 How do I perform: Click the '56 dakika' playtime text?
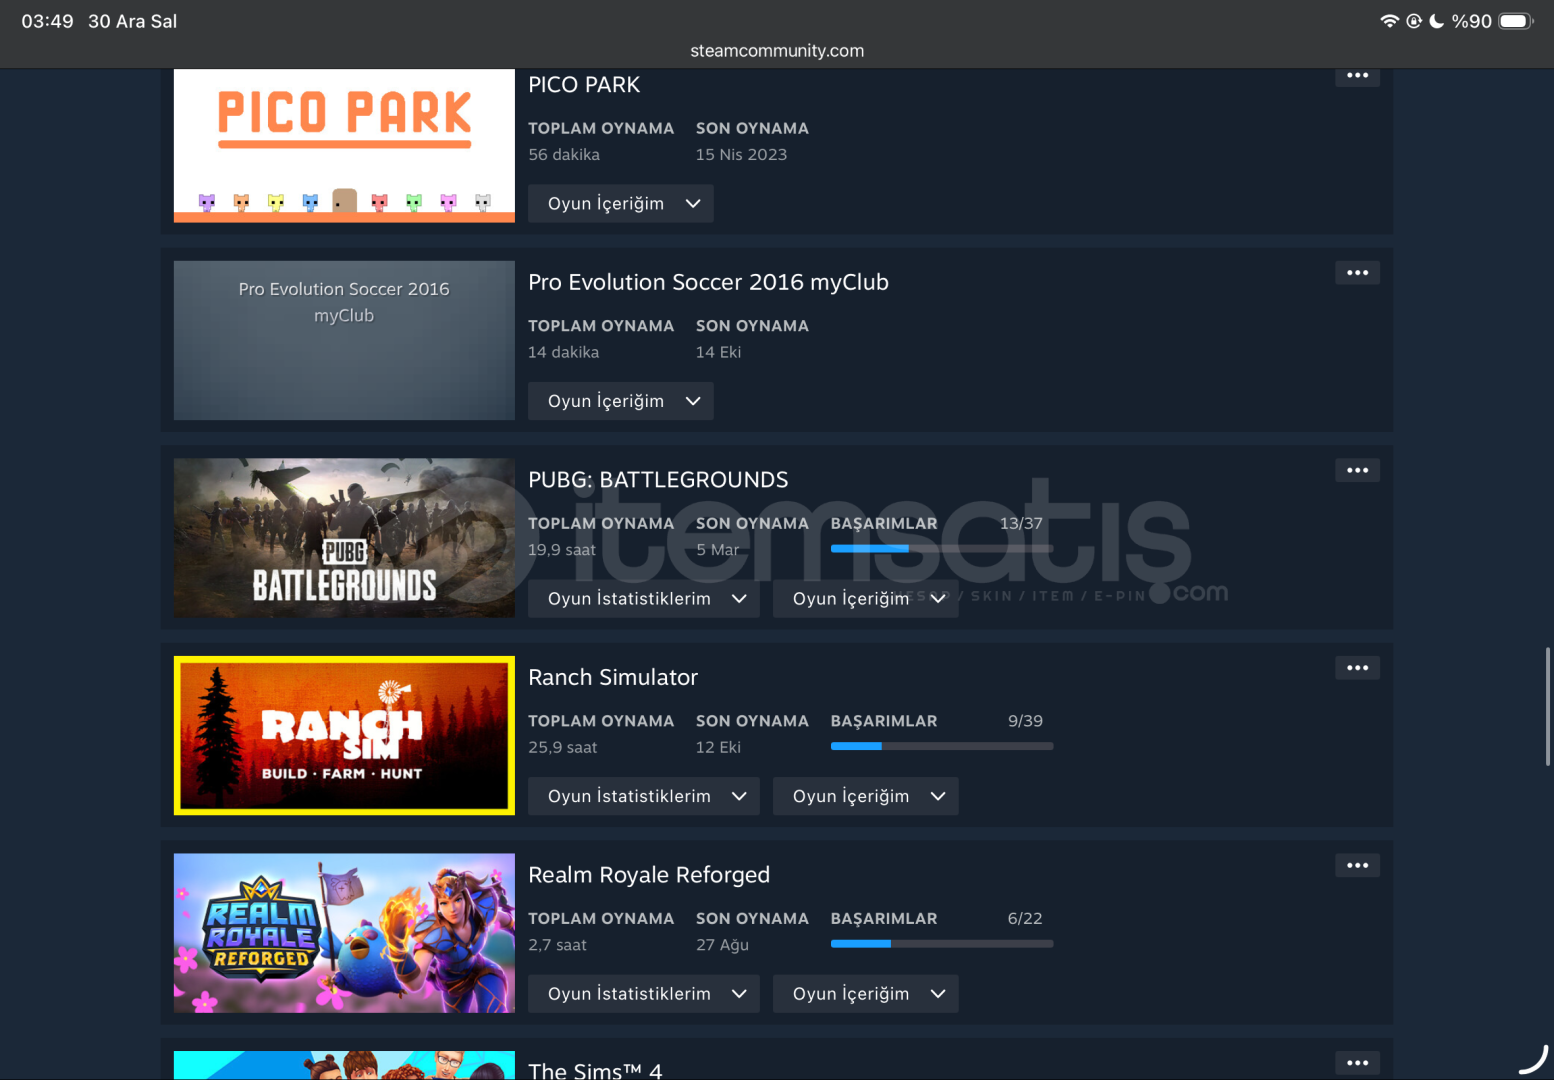(x=564, y=154)
